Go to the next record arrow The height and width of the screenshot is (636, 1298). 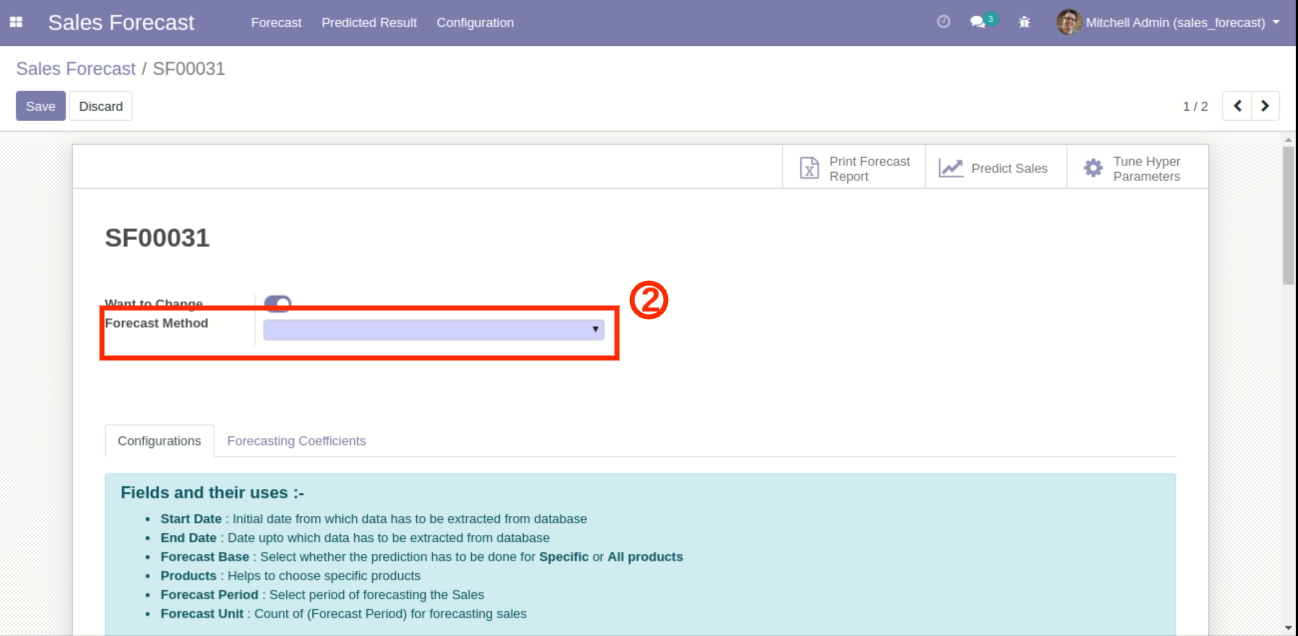[1266, 106]
